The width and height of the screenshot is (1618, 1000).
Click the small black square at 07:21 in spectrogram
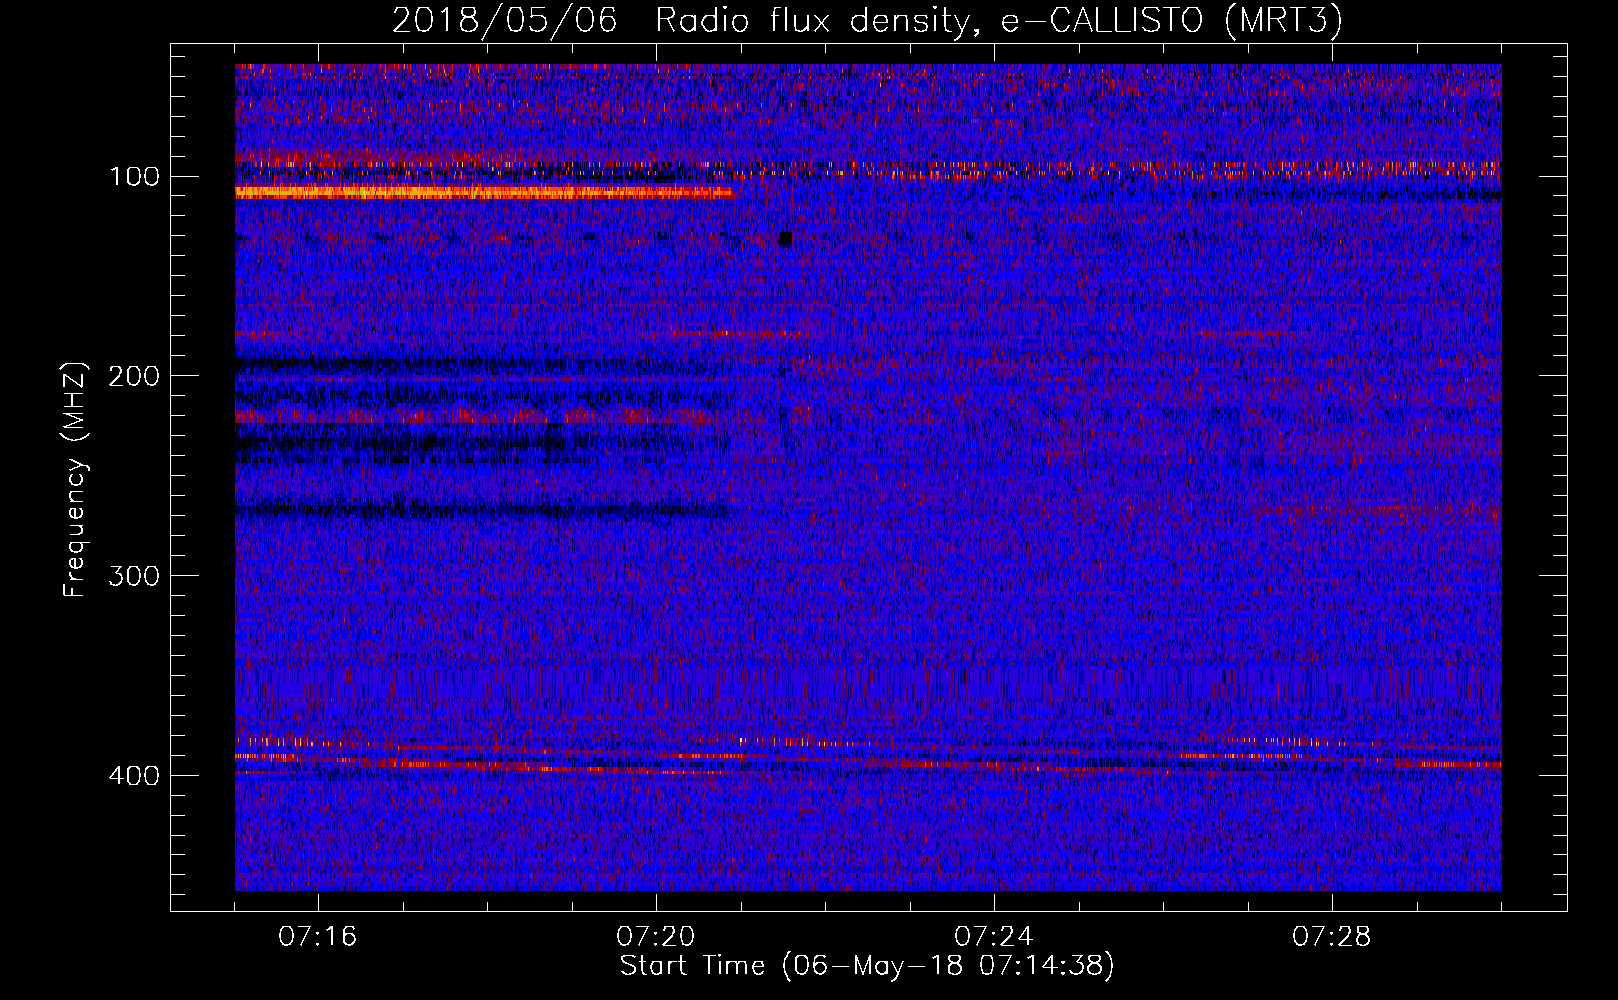pos(785,238)
